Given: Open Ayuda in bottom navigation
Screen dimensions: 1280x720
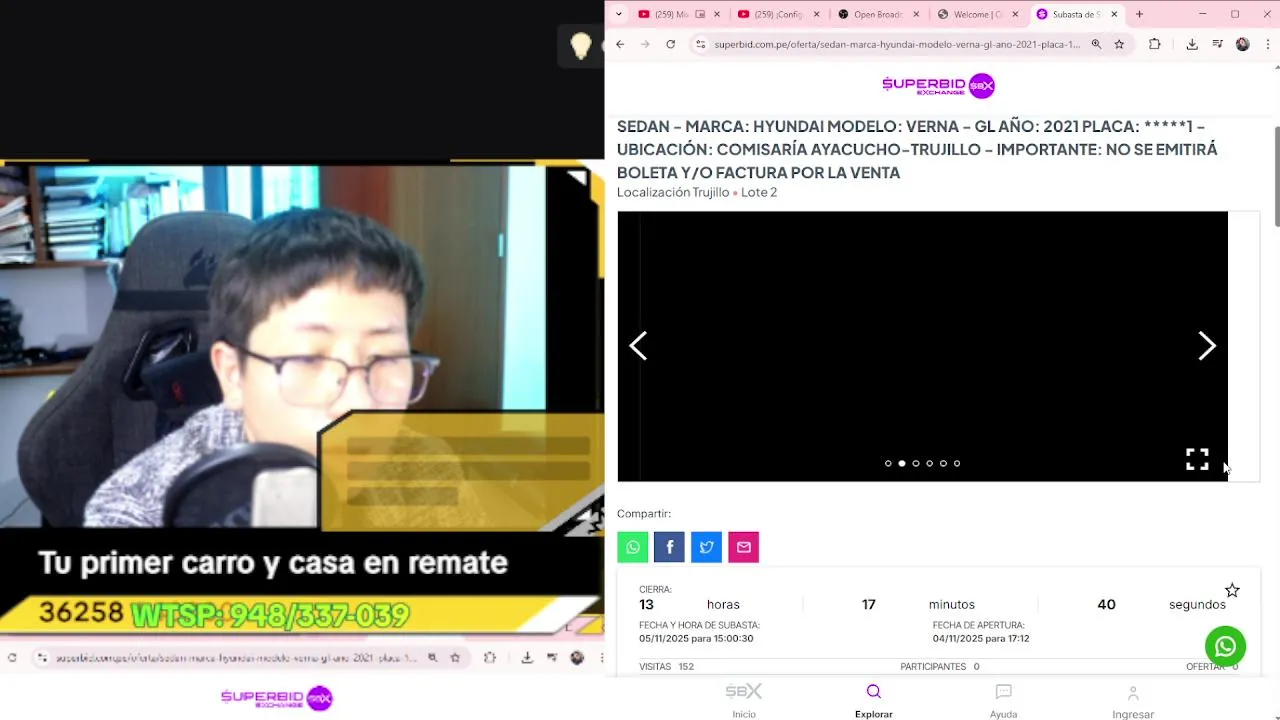Looking at the screenshot, I should point(1003,701).
